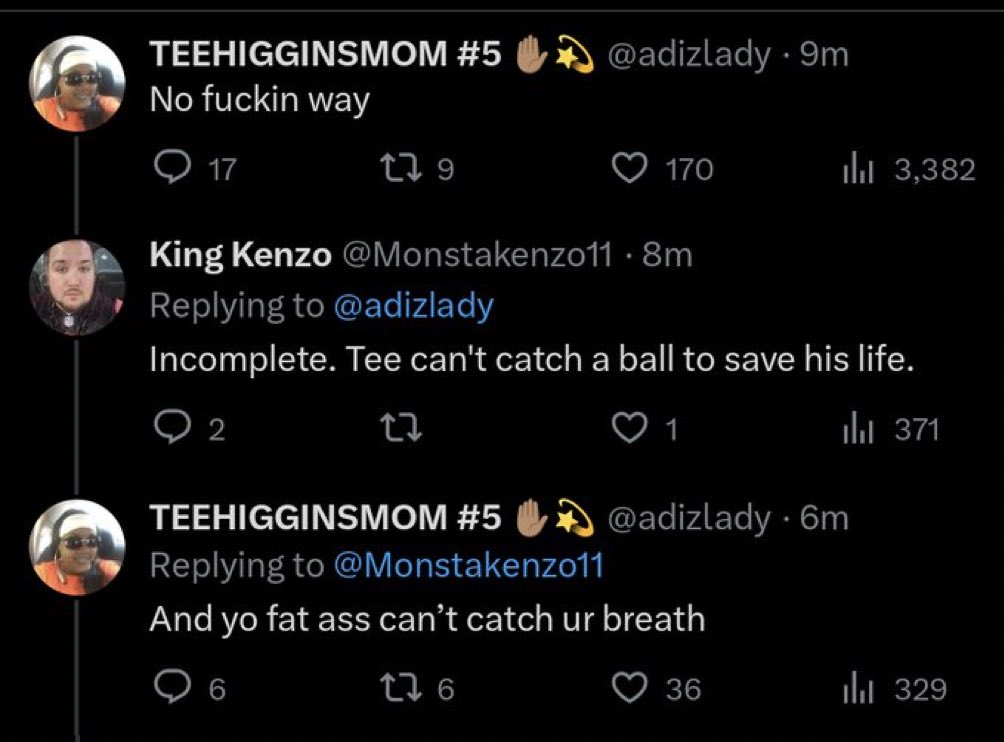The image size is (1004, 742).
Task: Open King Kenzo's profile picture
Action: click(77, 284)
